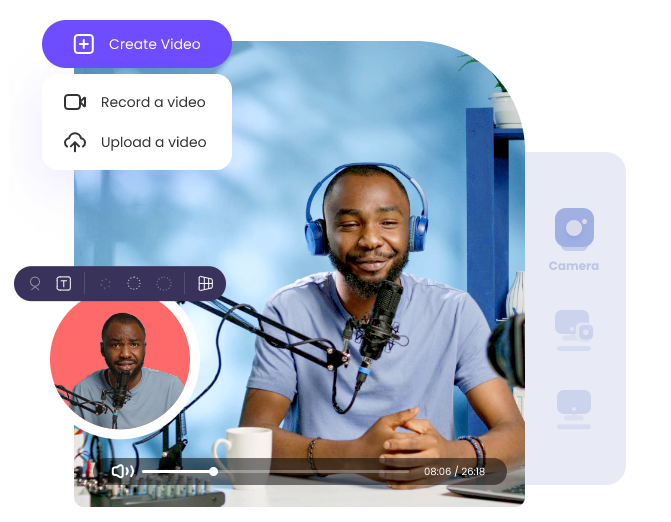The height and width of the screenshot is (522, 671).
Task: Click the 08:06 / 26:18 timestamp
Action: [454, 471]
